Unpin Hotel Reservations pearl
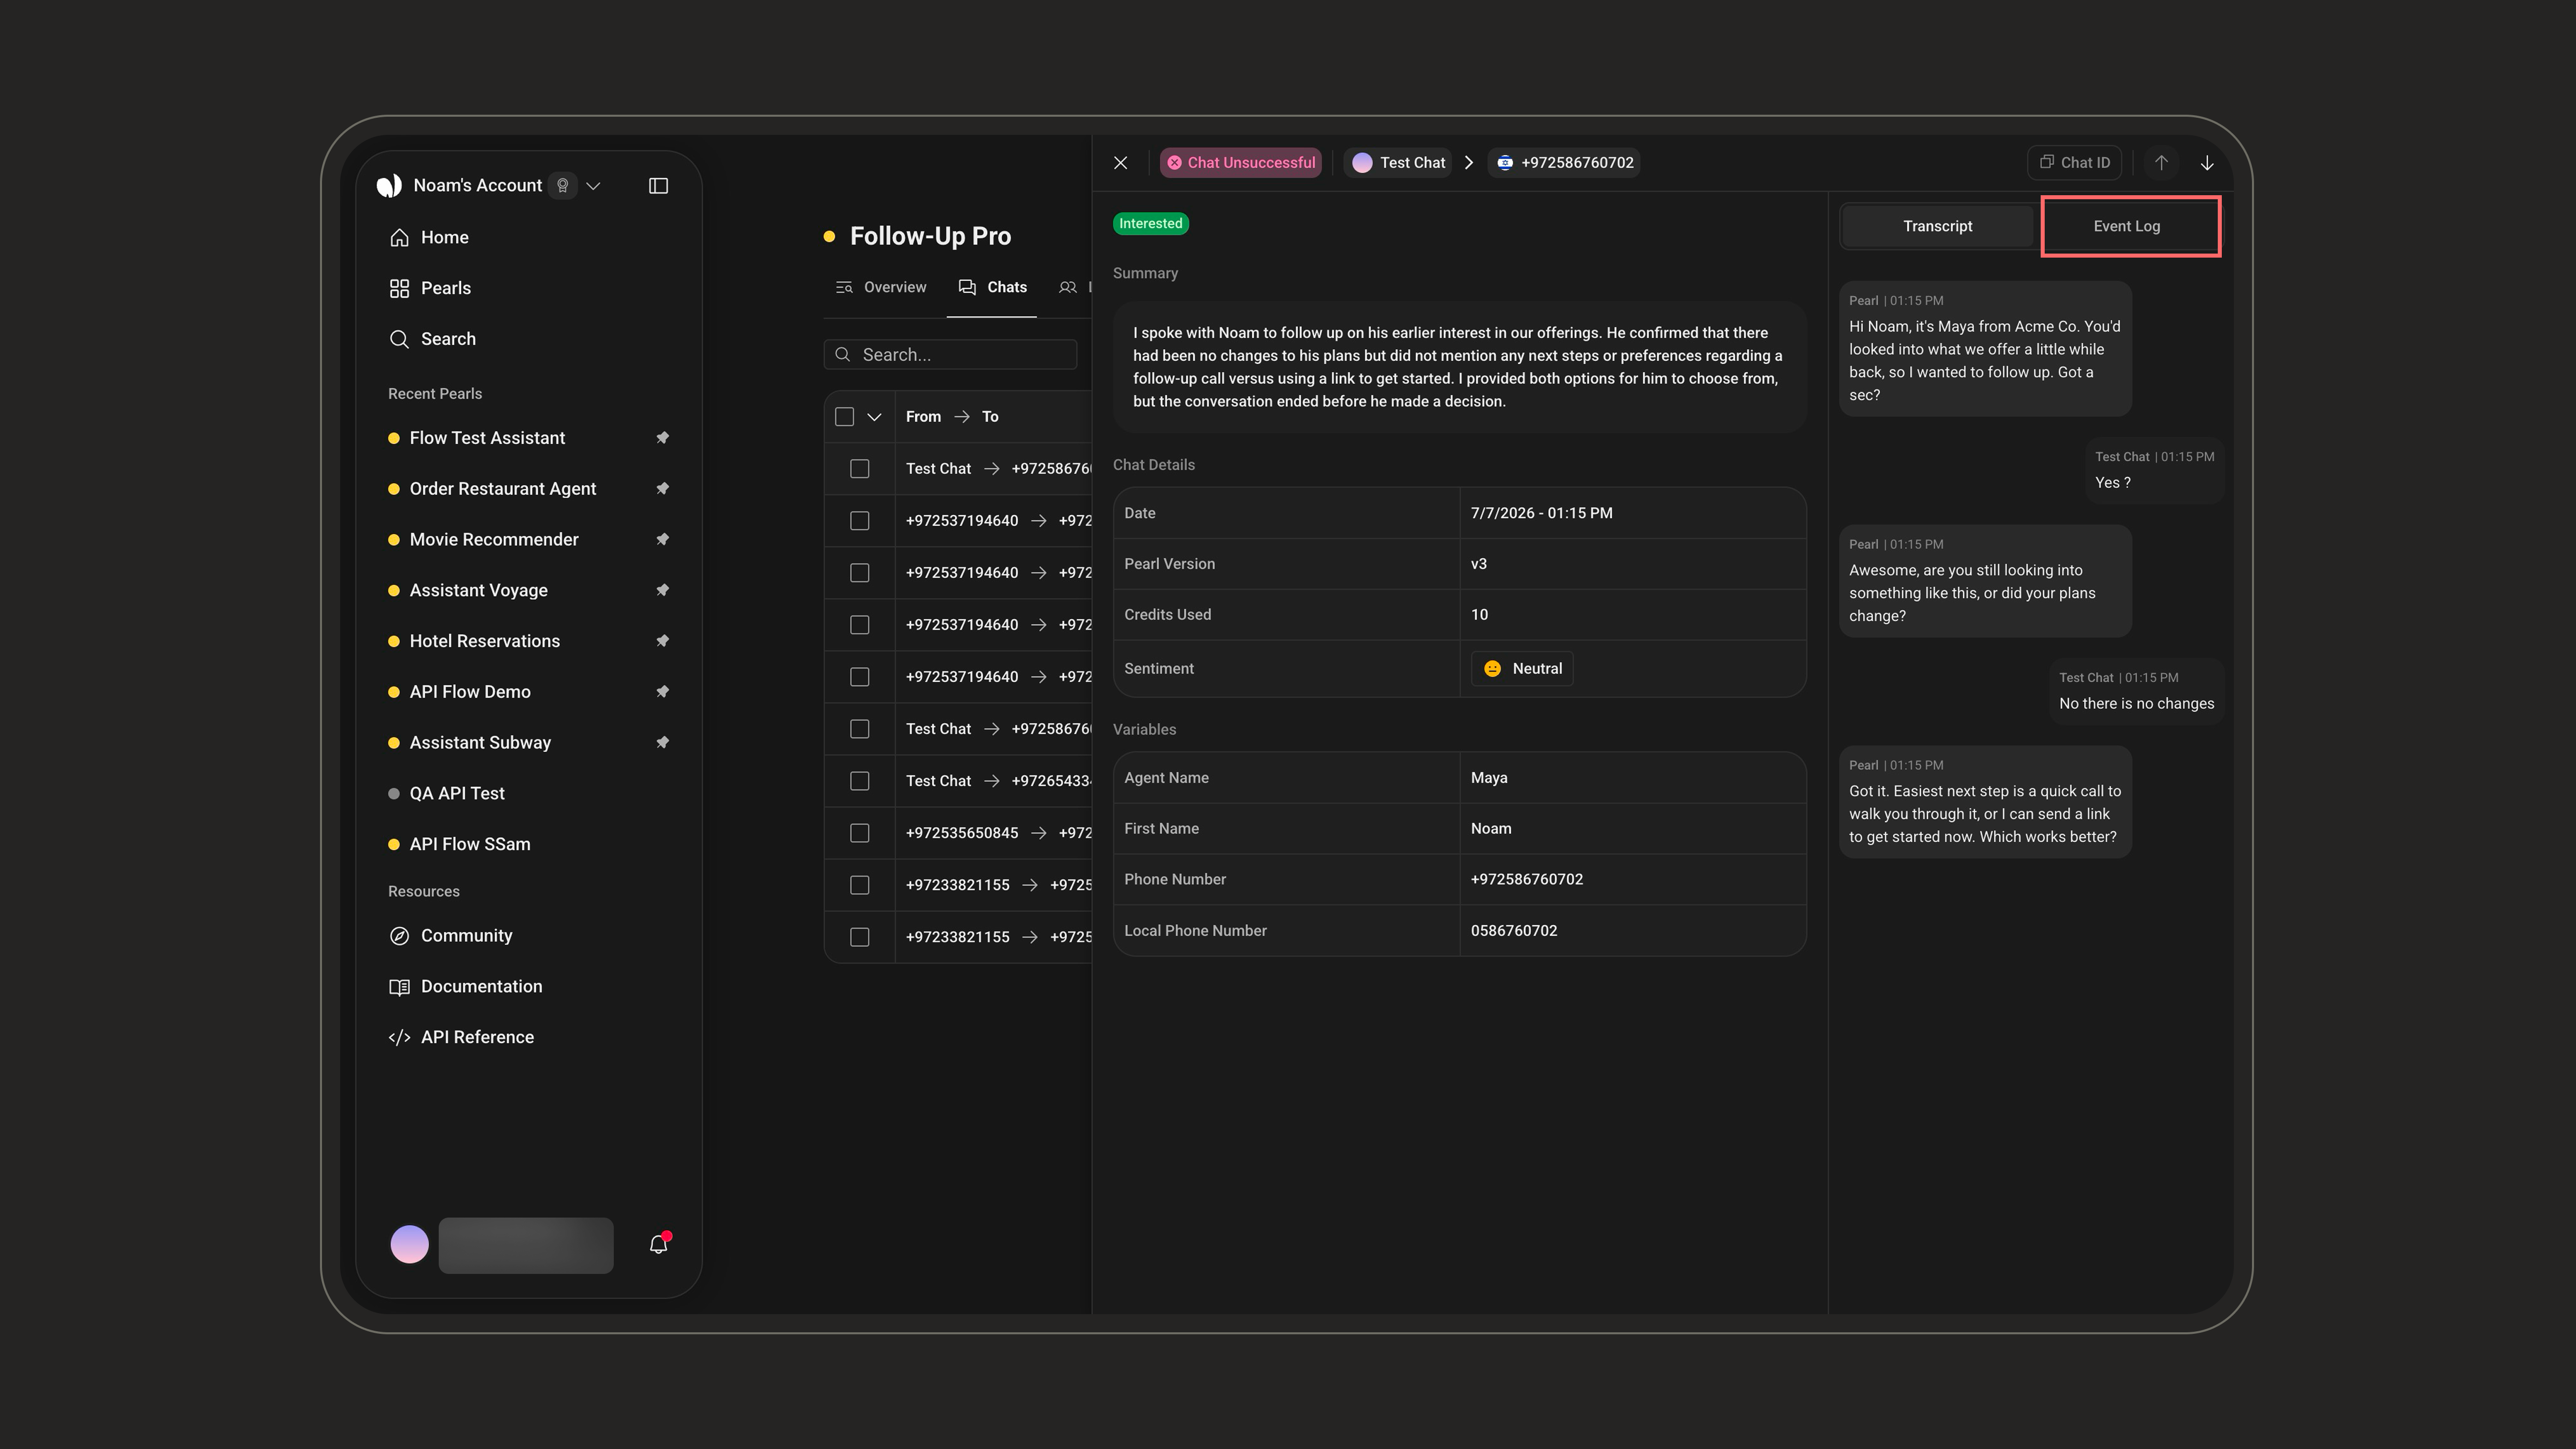The image size is (2576, 1449). coord(662,641)
